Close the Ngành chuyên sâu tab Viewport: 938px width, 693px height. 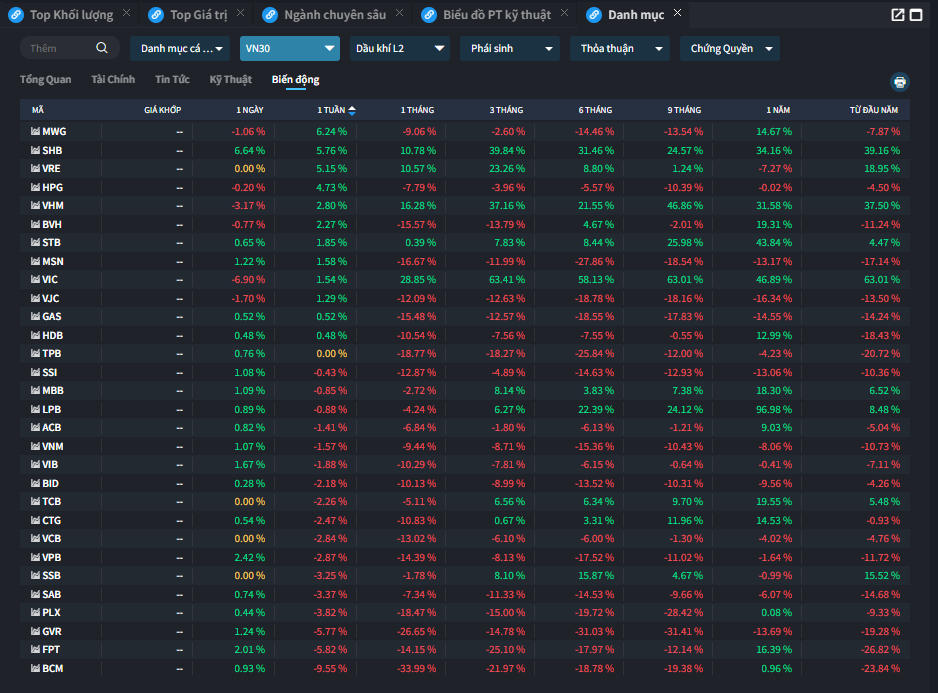(x=400, y=13)
